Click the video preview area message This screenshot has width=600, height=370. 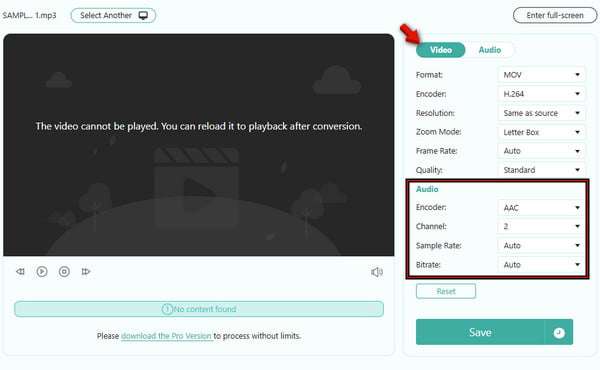[x=199, y=126]
